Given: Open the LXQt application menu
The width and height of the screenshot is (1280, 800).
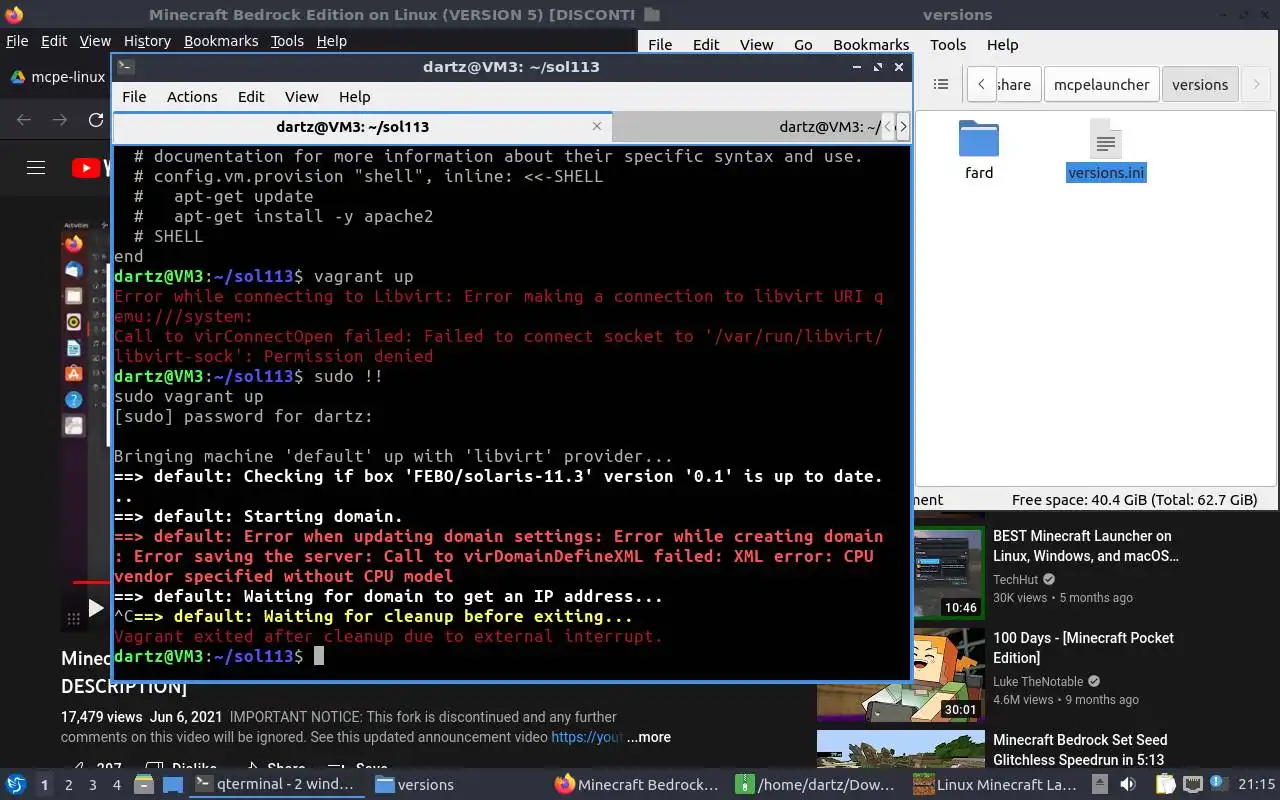Looking at the screenshot, I should (x=16, y=784).
